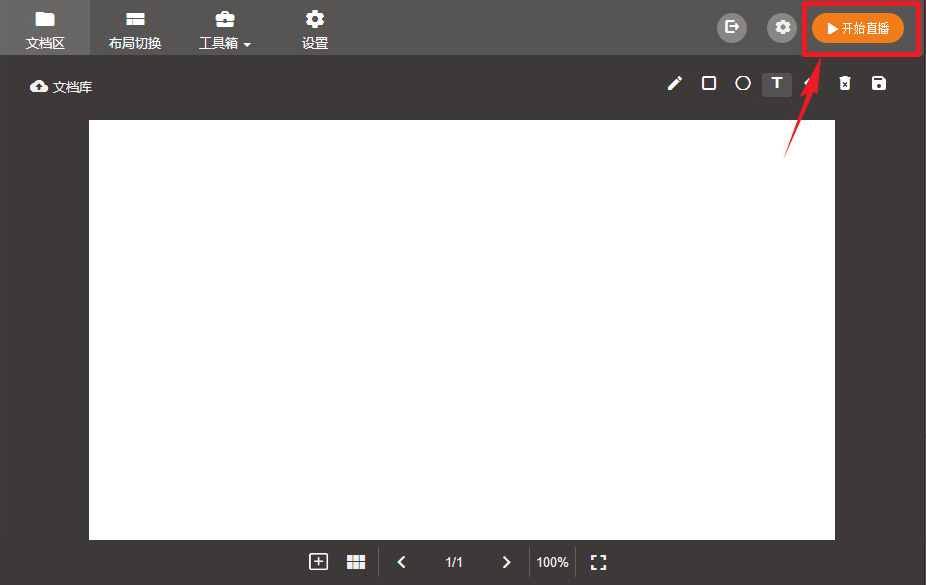Viewport: 926px width, 585px height.
Task: Click the exit/logout round icon
Action: click(732, 28)
